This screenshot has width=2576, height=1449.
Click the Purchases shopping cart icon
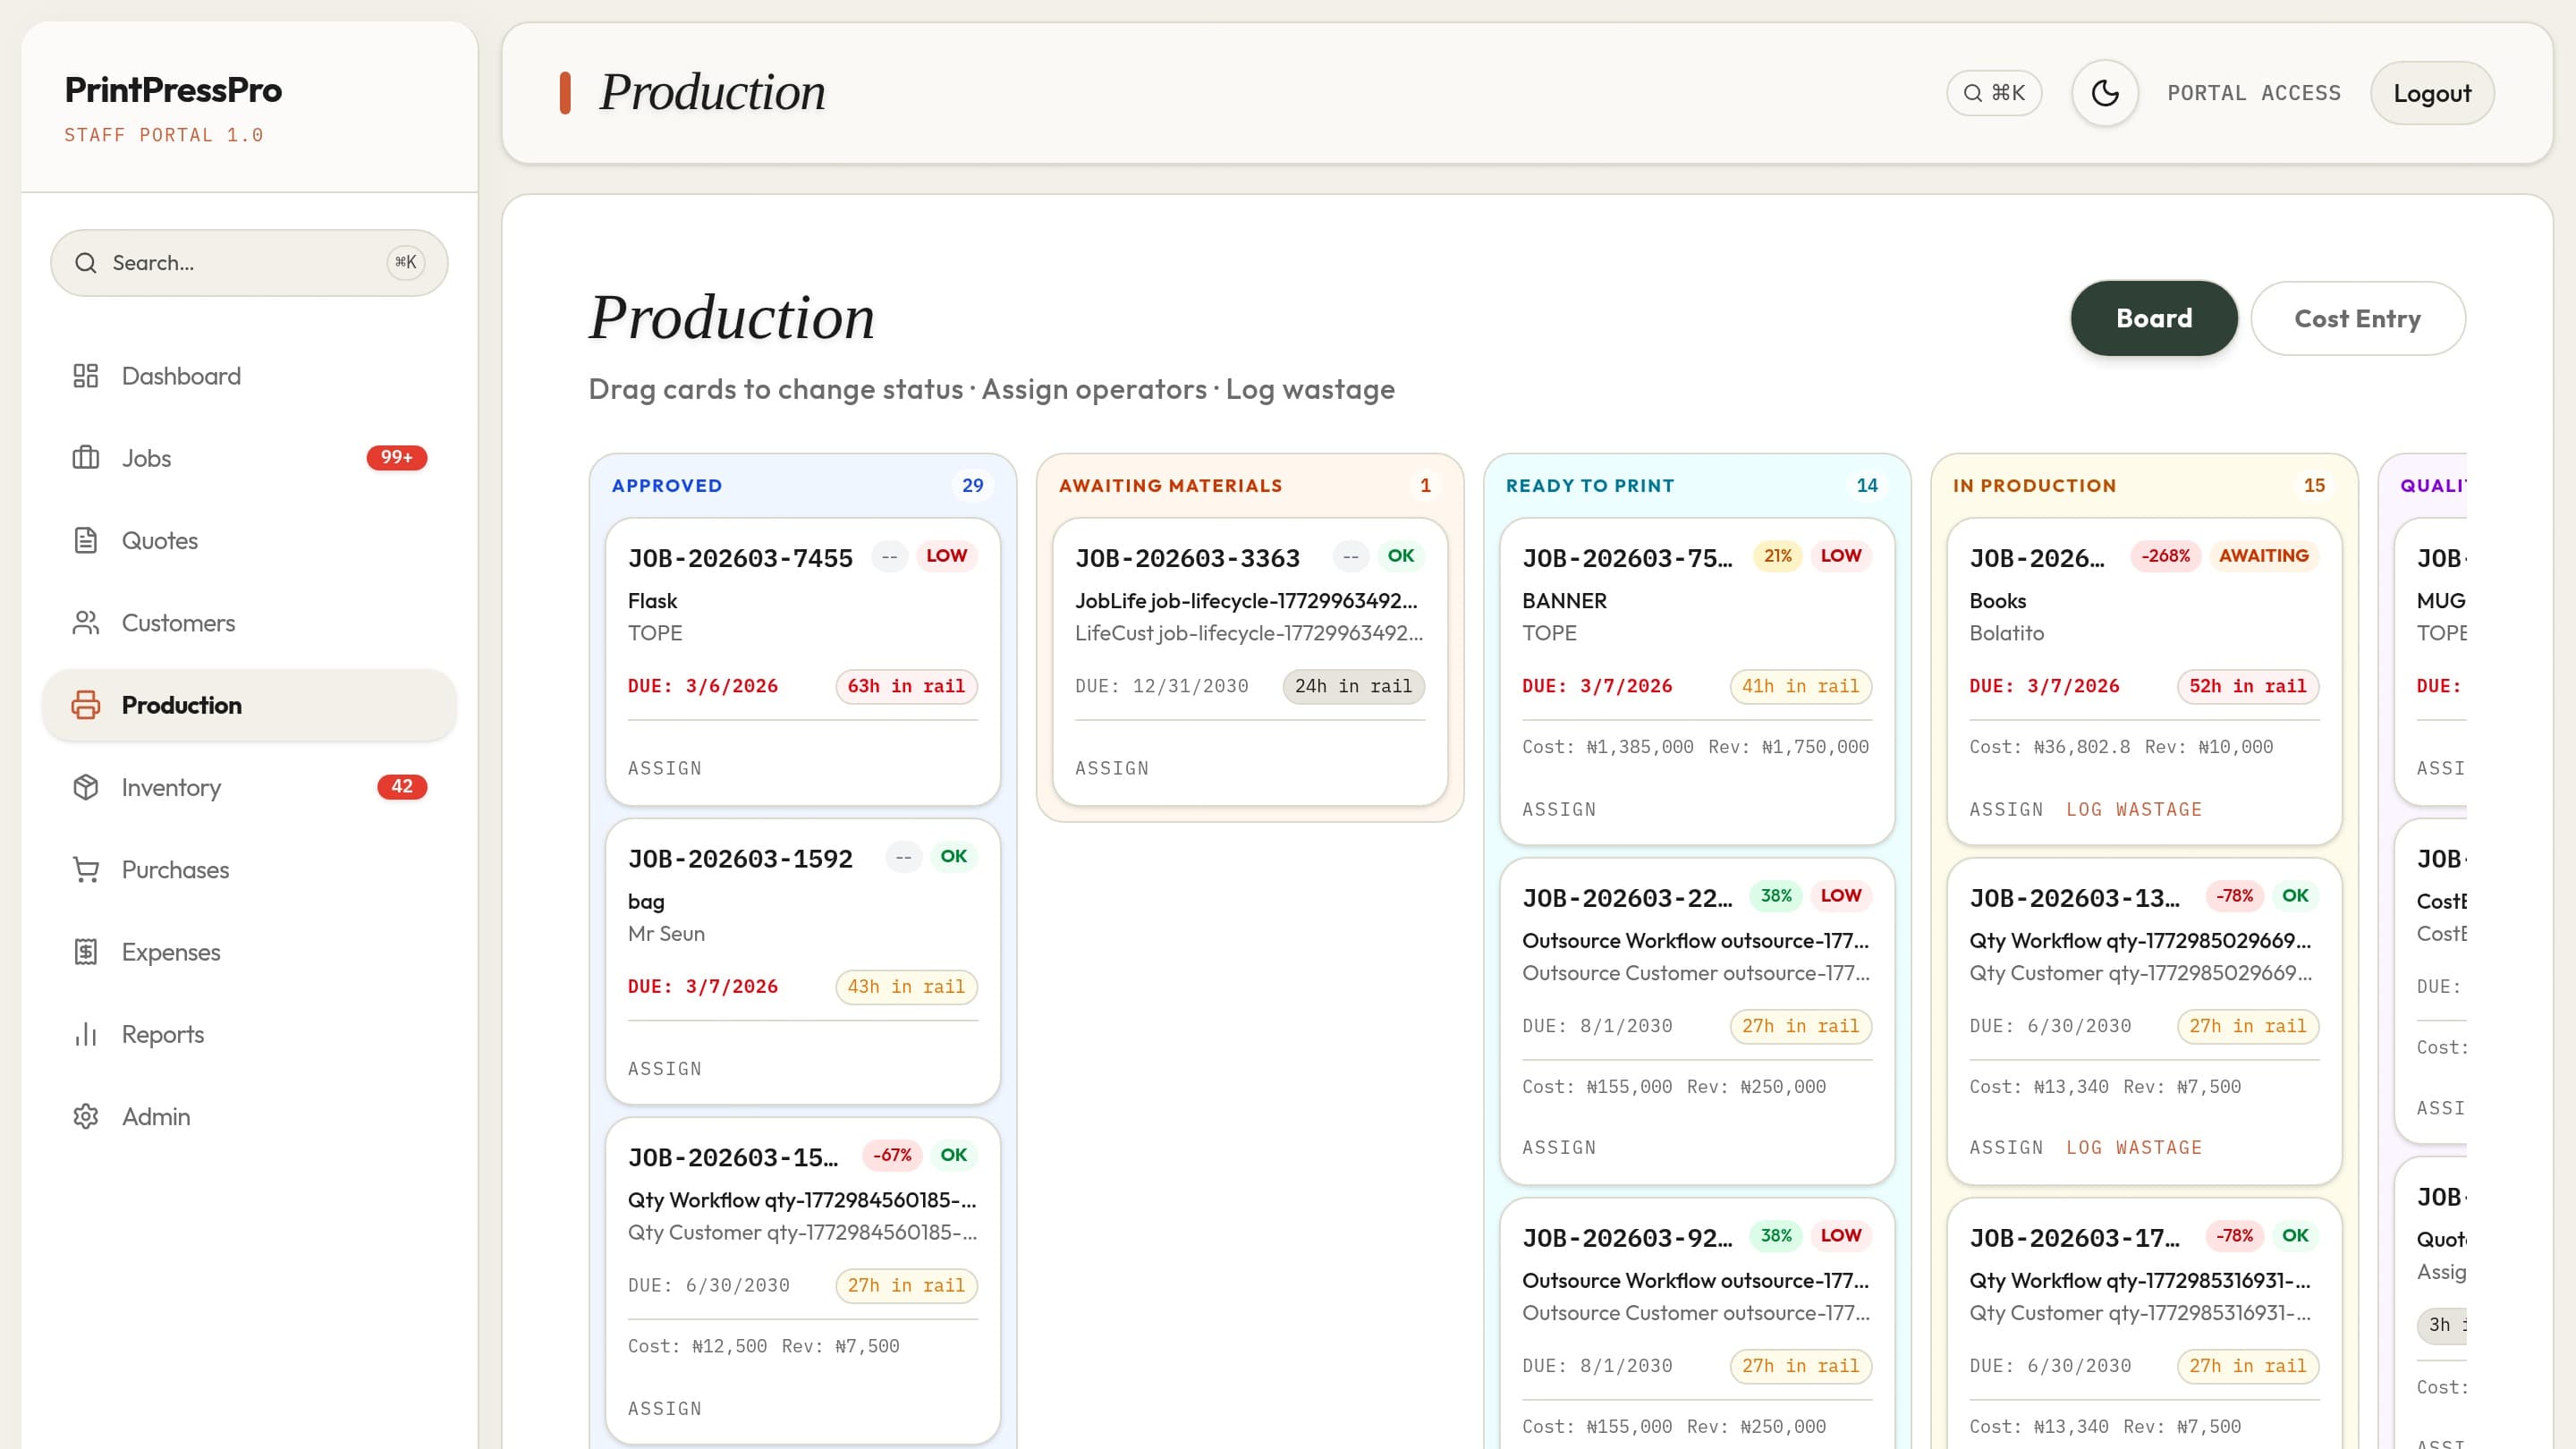[85, 870]
